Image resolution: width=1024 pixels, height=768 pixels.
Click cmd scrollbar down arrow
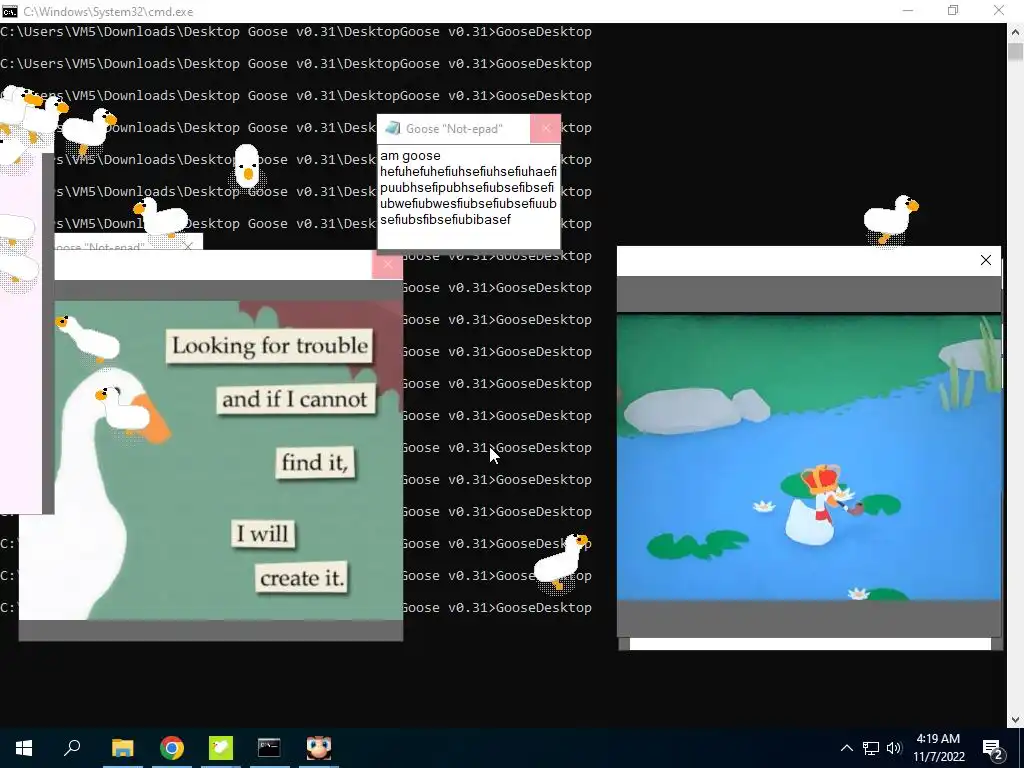point(1016,719)
